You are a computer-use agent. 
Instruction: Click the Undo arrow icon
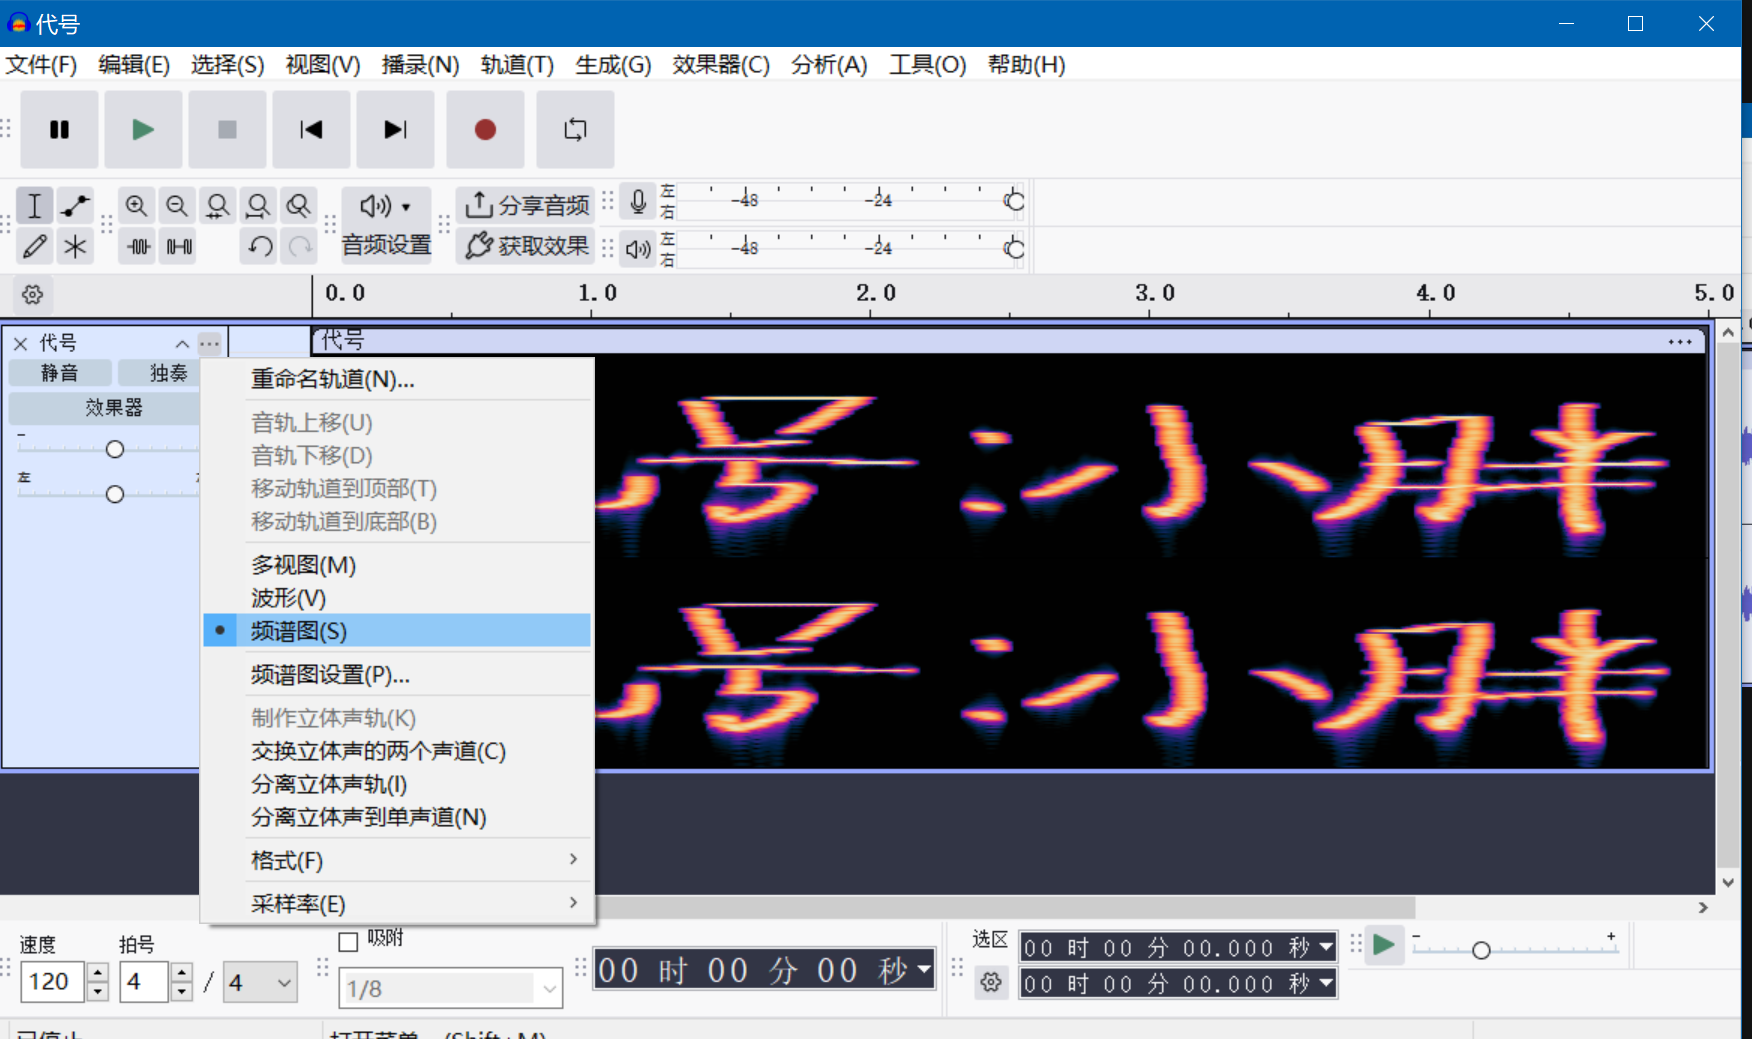260,246
